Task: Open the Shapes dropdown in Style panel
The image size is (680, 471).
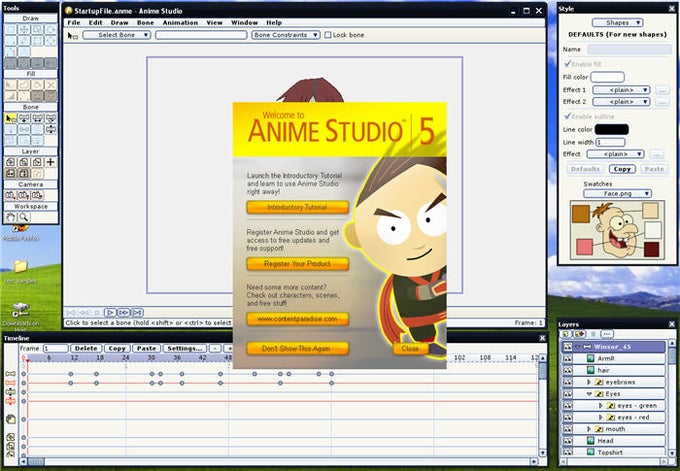Action: (617, 23)
